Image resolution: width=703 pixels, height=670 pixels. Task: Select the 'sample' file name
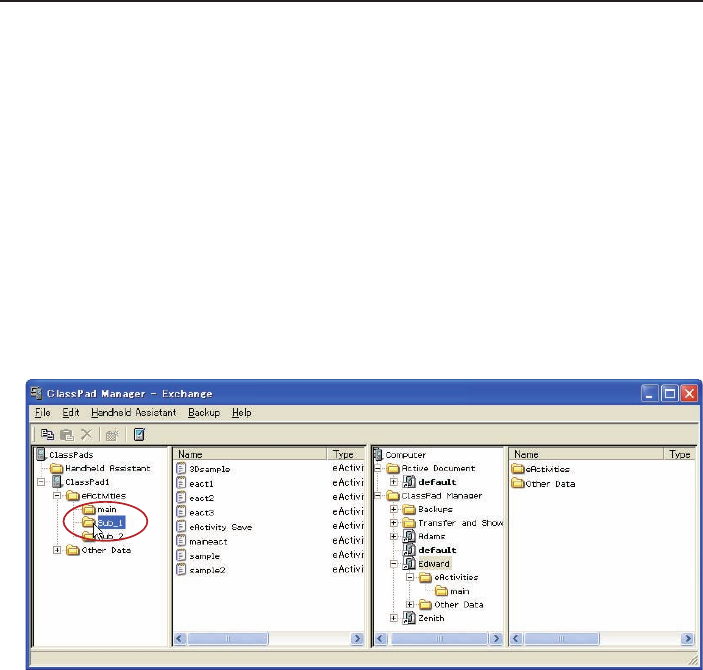point(204,556)
